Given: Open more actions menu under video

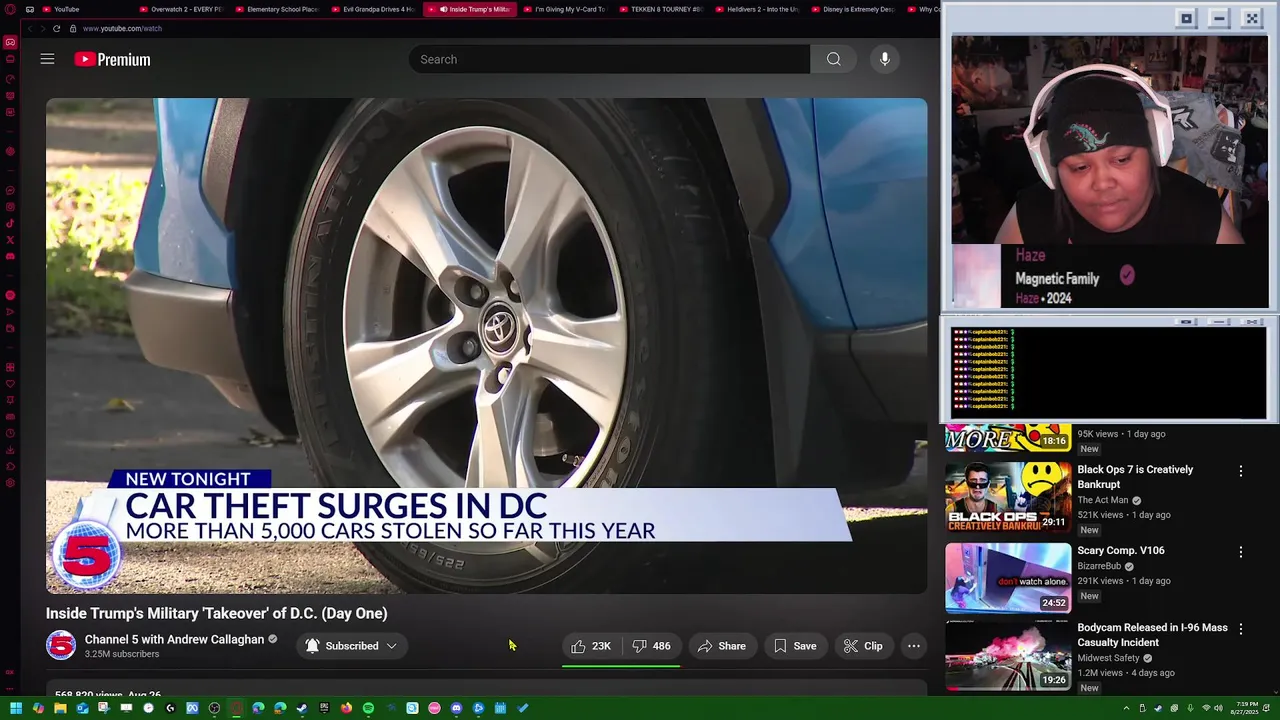Looking at the screenshot, I should [913, 646].
